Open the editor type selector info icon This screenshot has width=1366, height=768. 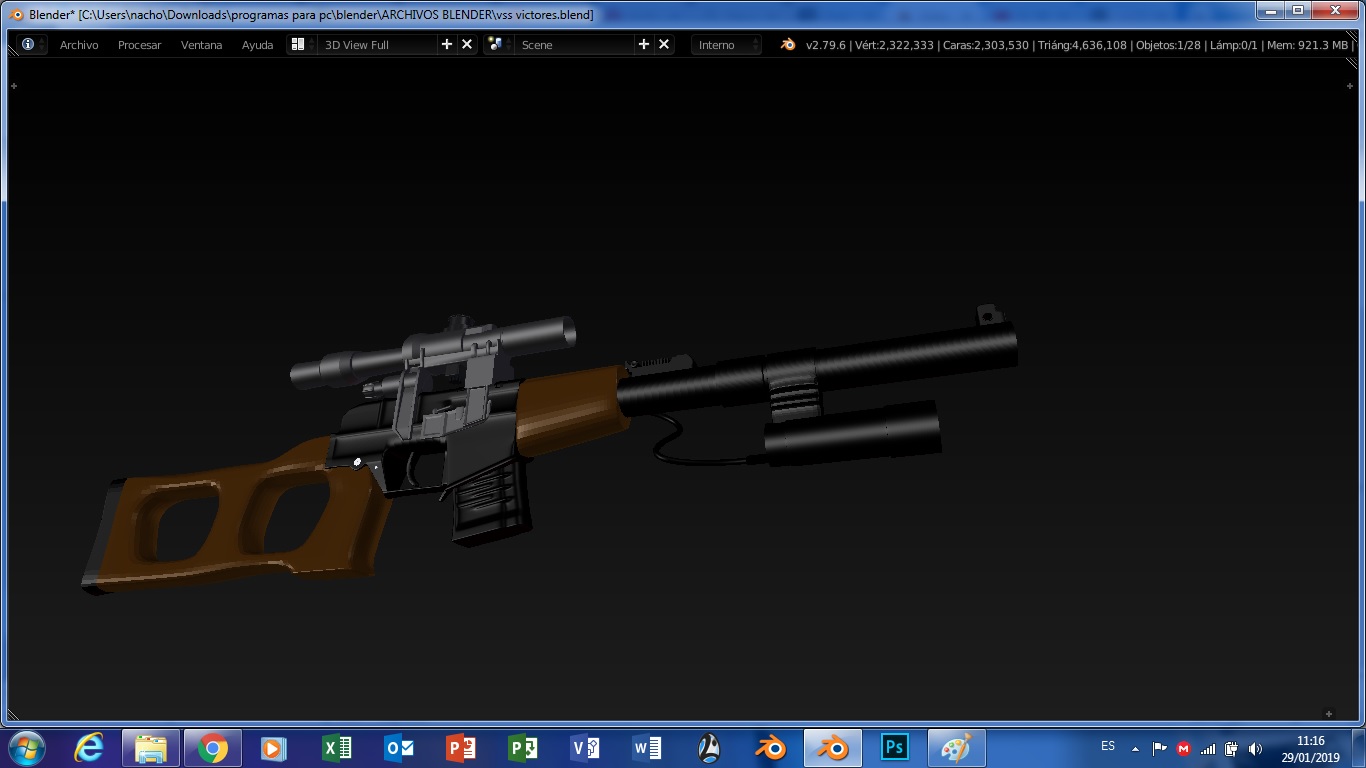32,45
